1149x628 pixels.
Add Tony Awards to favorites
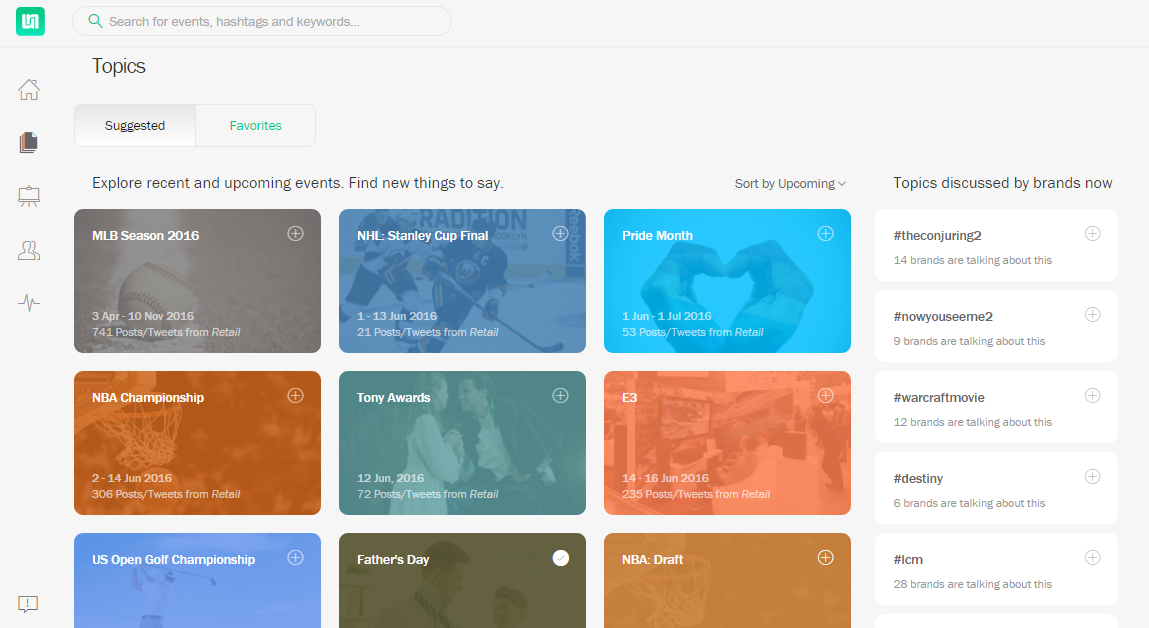[561, 396]
